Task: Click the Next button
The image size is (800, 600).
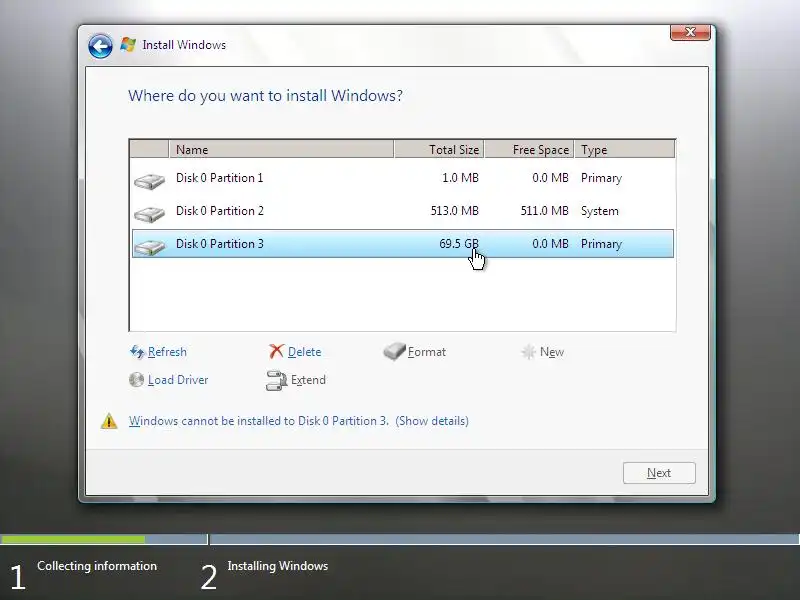Action: [x=659, y=473]
